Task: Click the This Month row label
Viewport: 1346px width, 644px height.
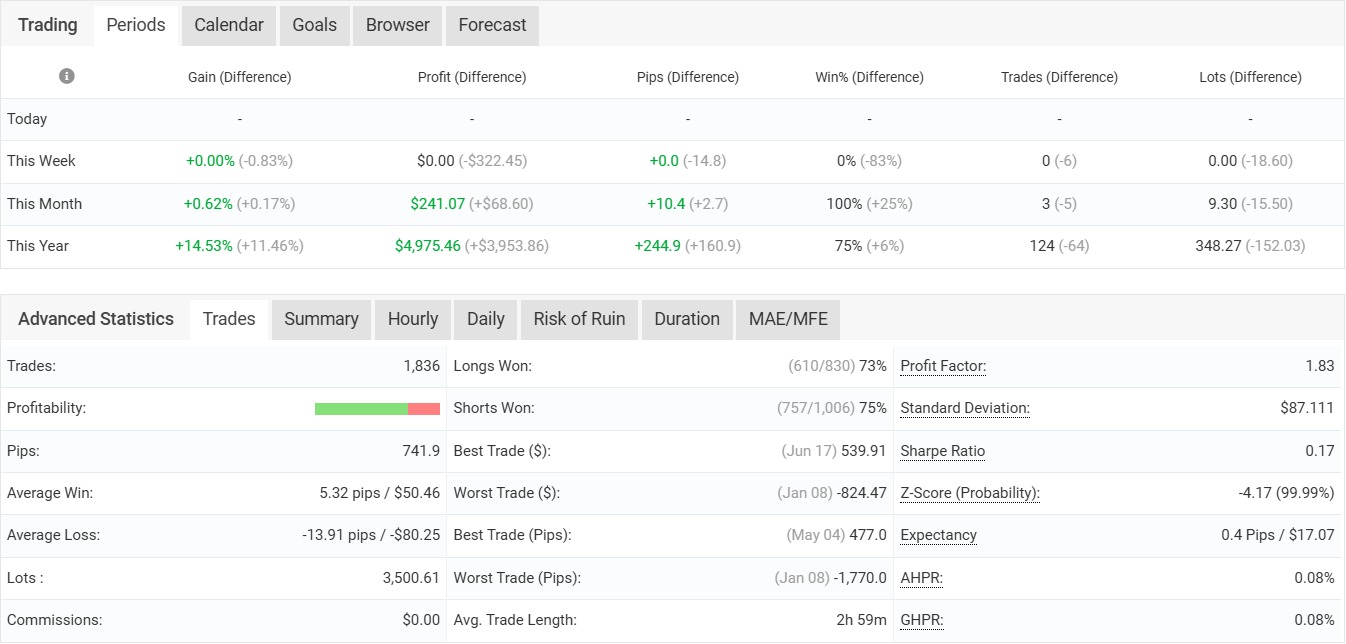Action: [x=44, y=204]
